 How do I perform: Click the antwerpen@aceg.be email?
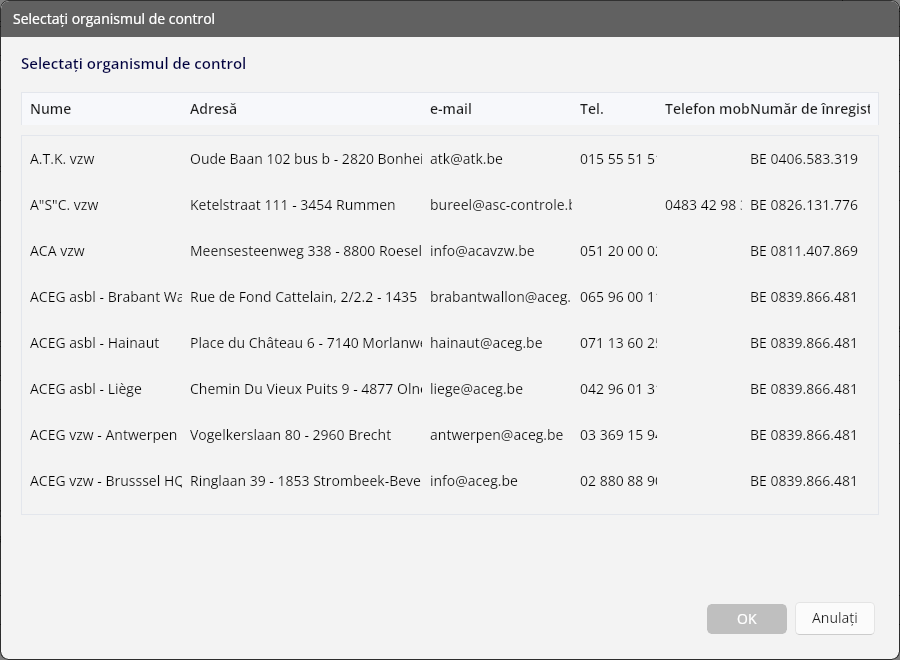[x=496, y=435]
